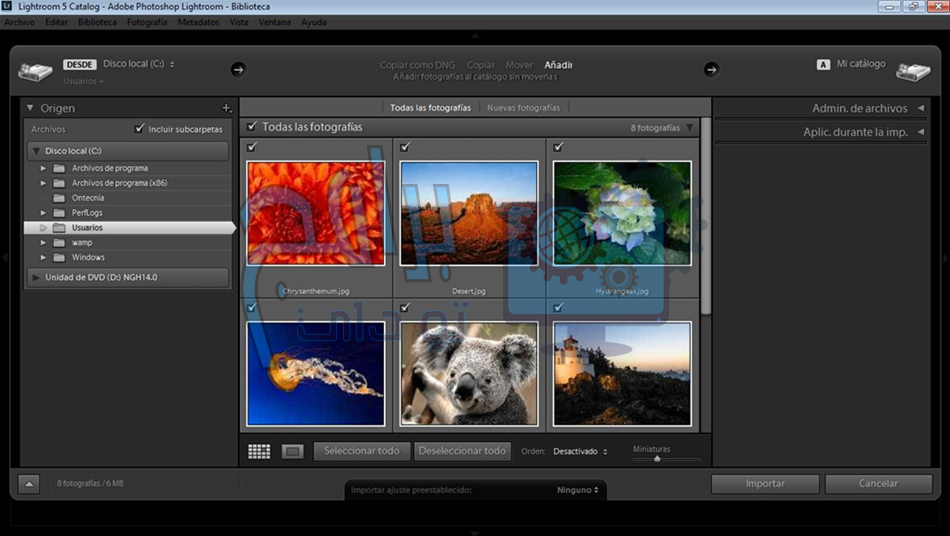Select the koala photo thumbnail
The width and height of the screenshot is (950, 536).
pyautogui.click(x=469, y=373)
